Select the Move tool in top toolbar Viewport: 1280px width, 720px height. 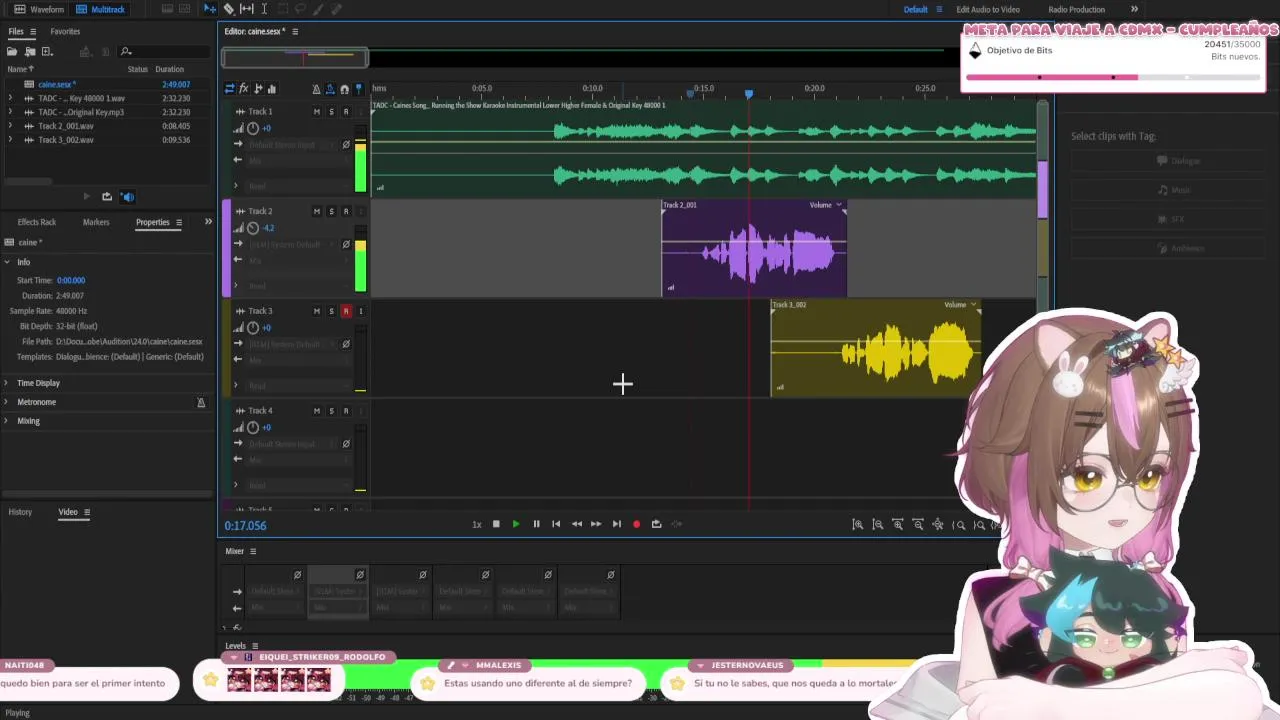(x=210, y=9)
